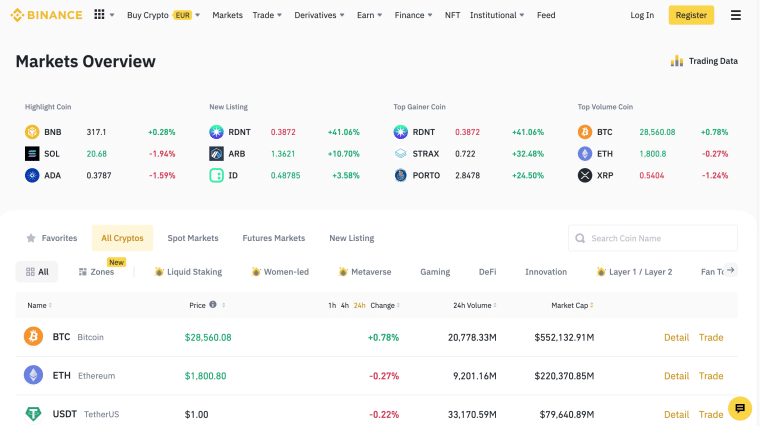
Task: Expand the Earn dropdown menu
Action: 369,15
